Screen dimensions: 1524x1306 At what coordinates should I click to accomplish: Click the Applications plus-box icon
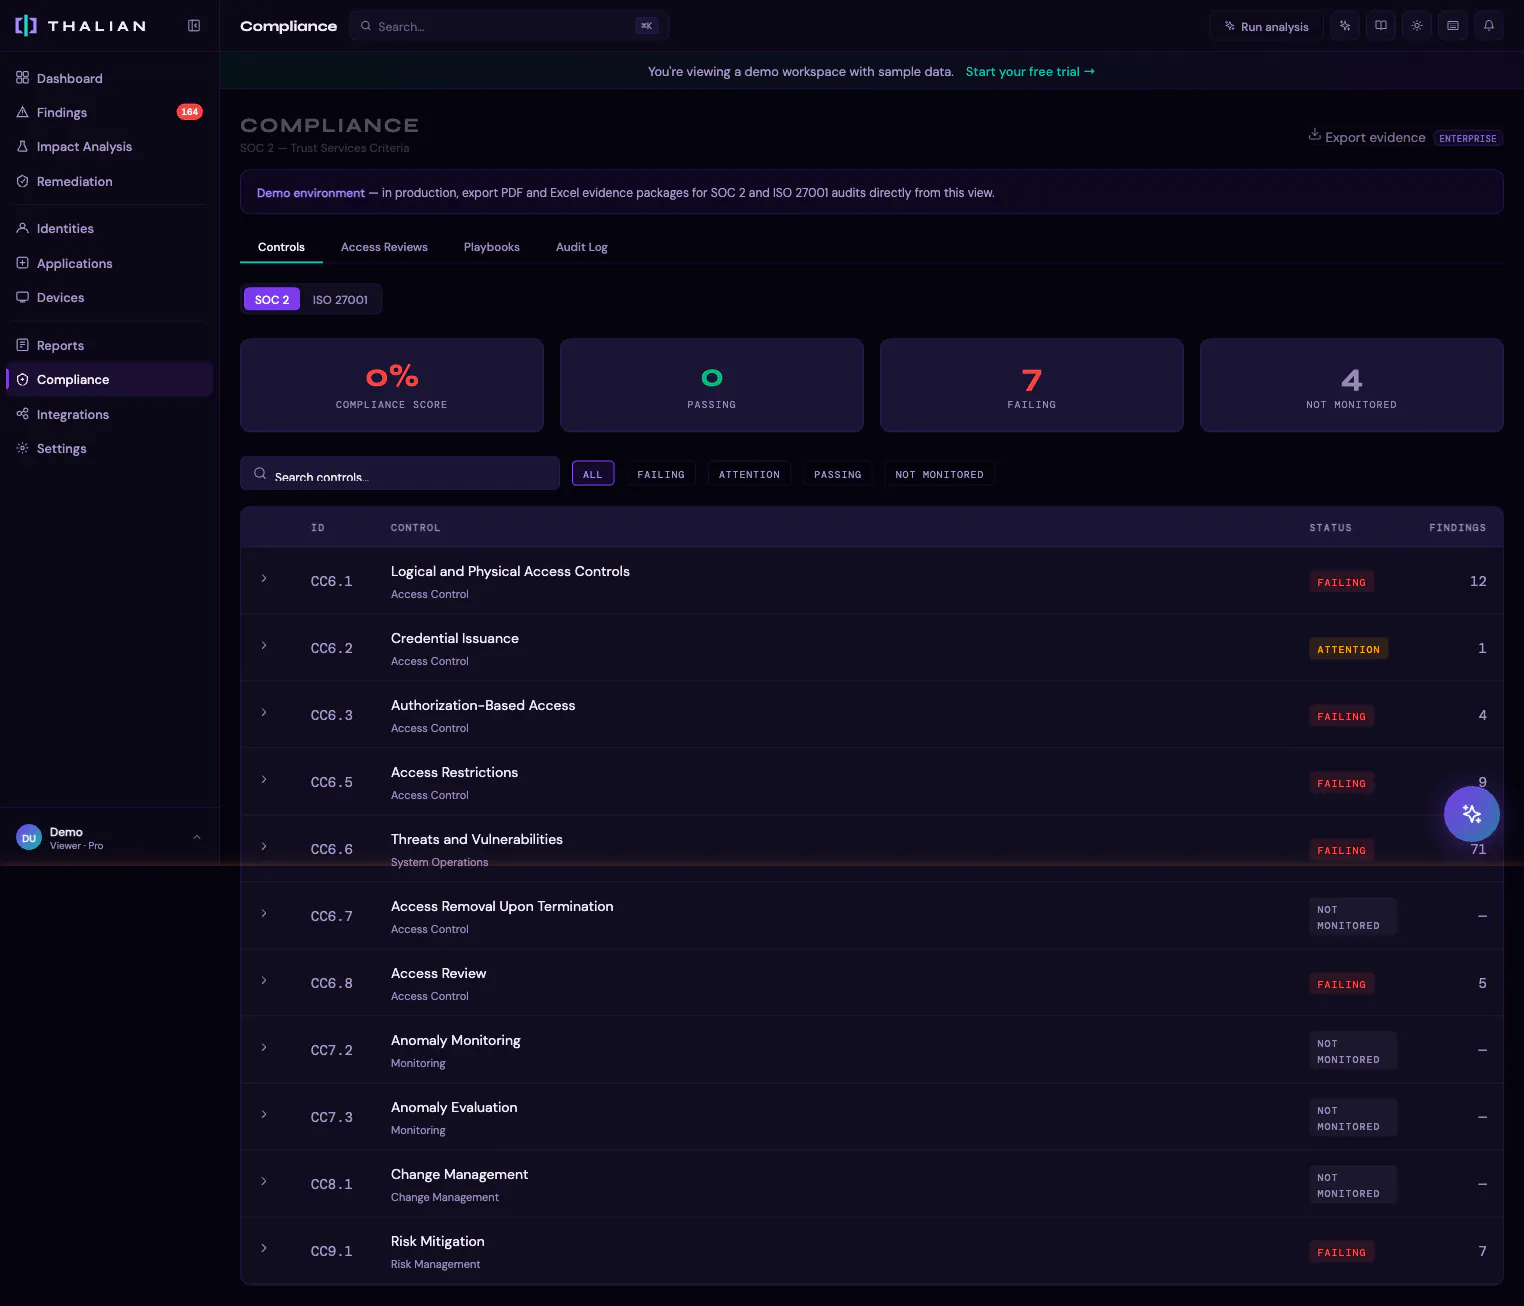point(22,263)
